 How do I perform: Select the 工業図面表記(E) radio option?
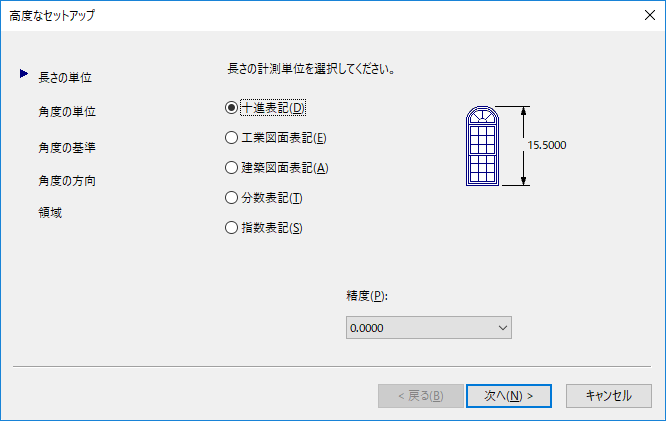point(232,138)
